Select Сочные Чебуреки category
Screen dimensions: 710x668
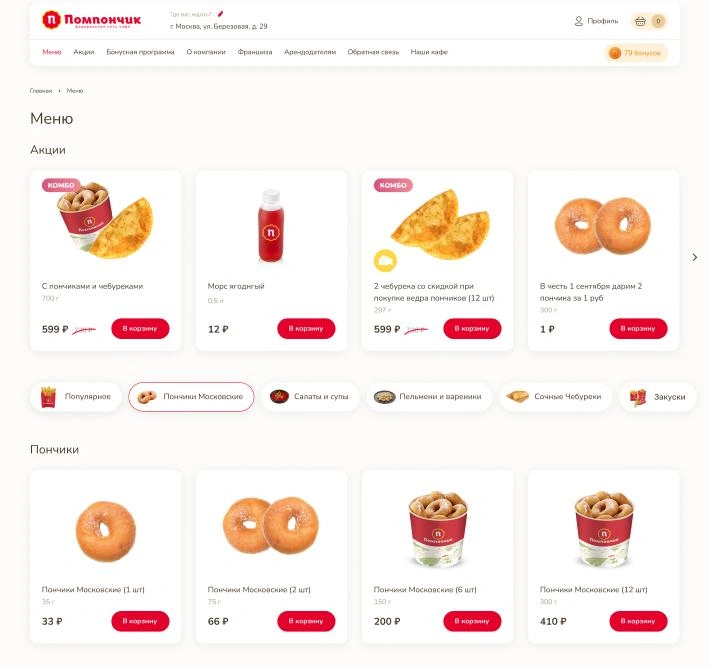point(555,397)
